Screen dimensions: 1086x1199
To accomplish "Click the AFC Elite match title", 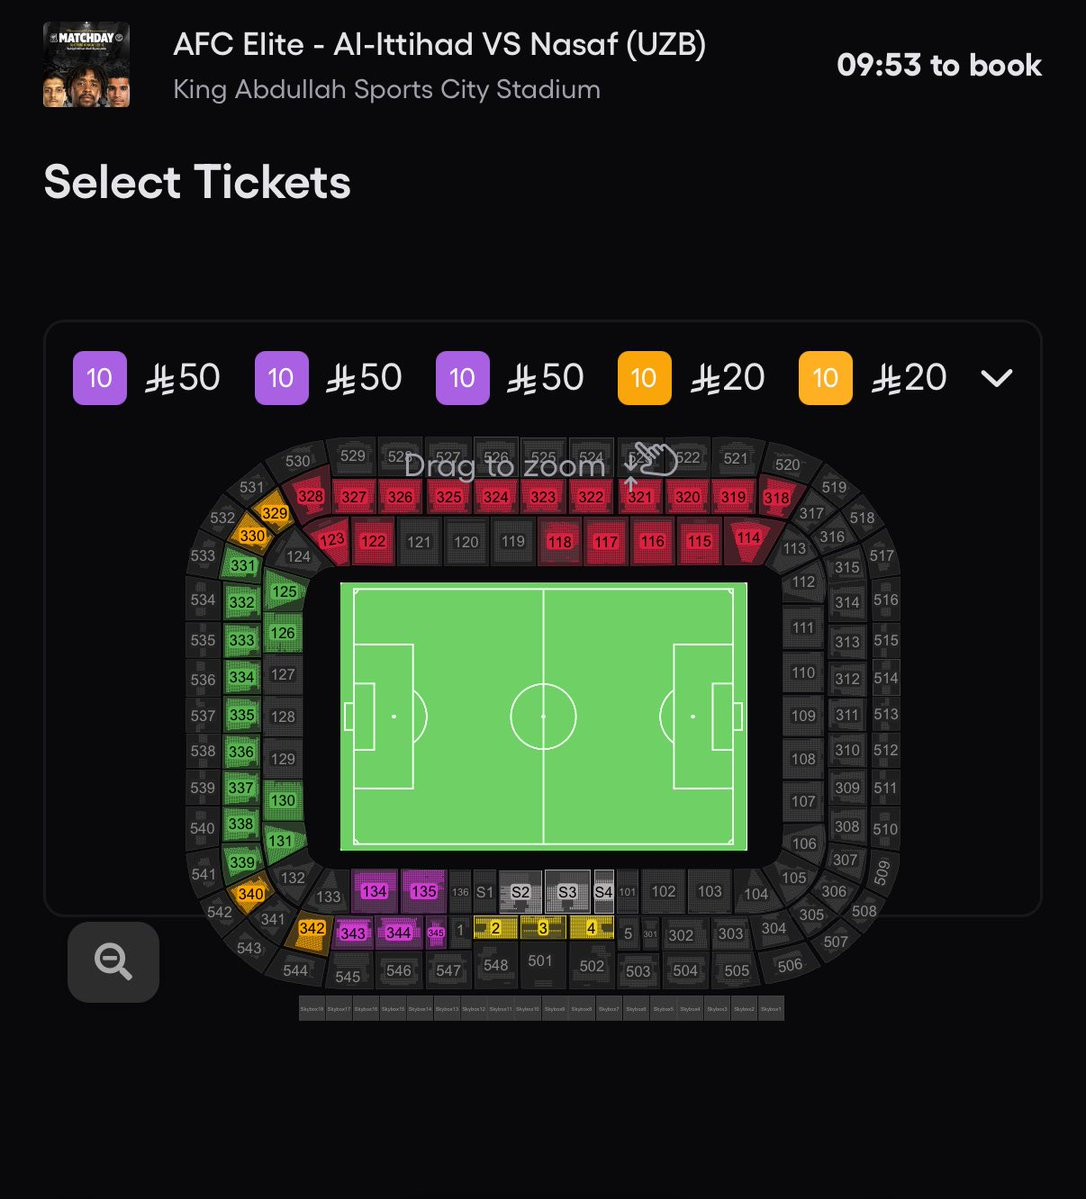I will pyautogui.click(x=439, y=45).
